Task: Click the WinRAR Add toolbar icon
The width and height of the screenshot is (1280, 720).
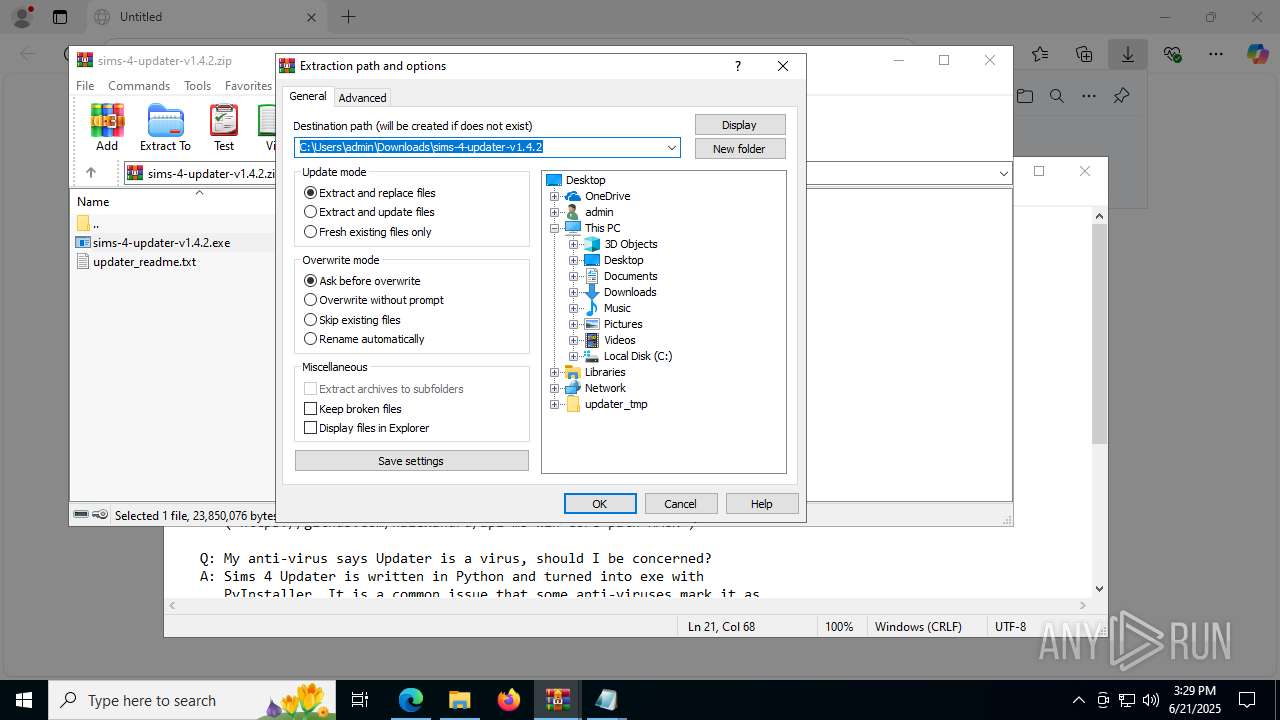Action: pos(107,128)
